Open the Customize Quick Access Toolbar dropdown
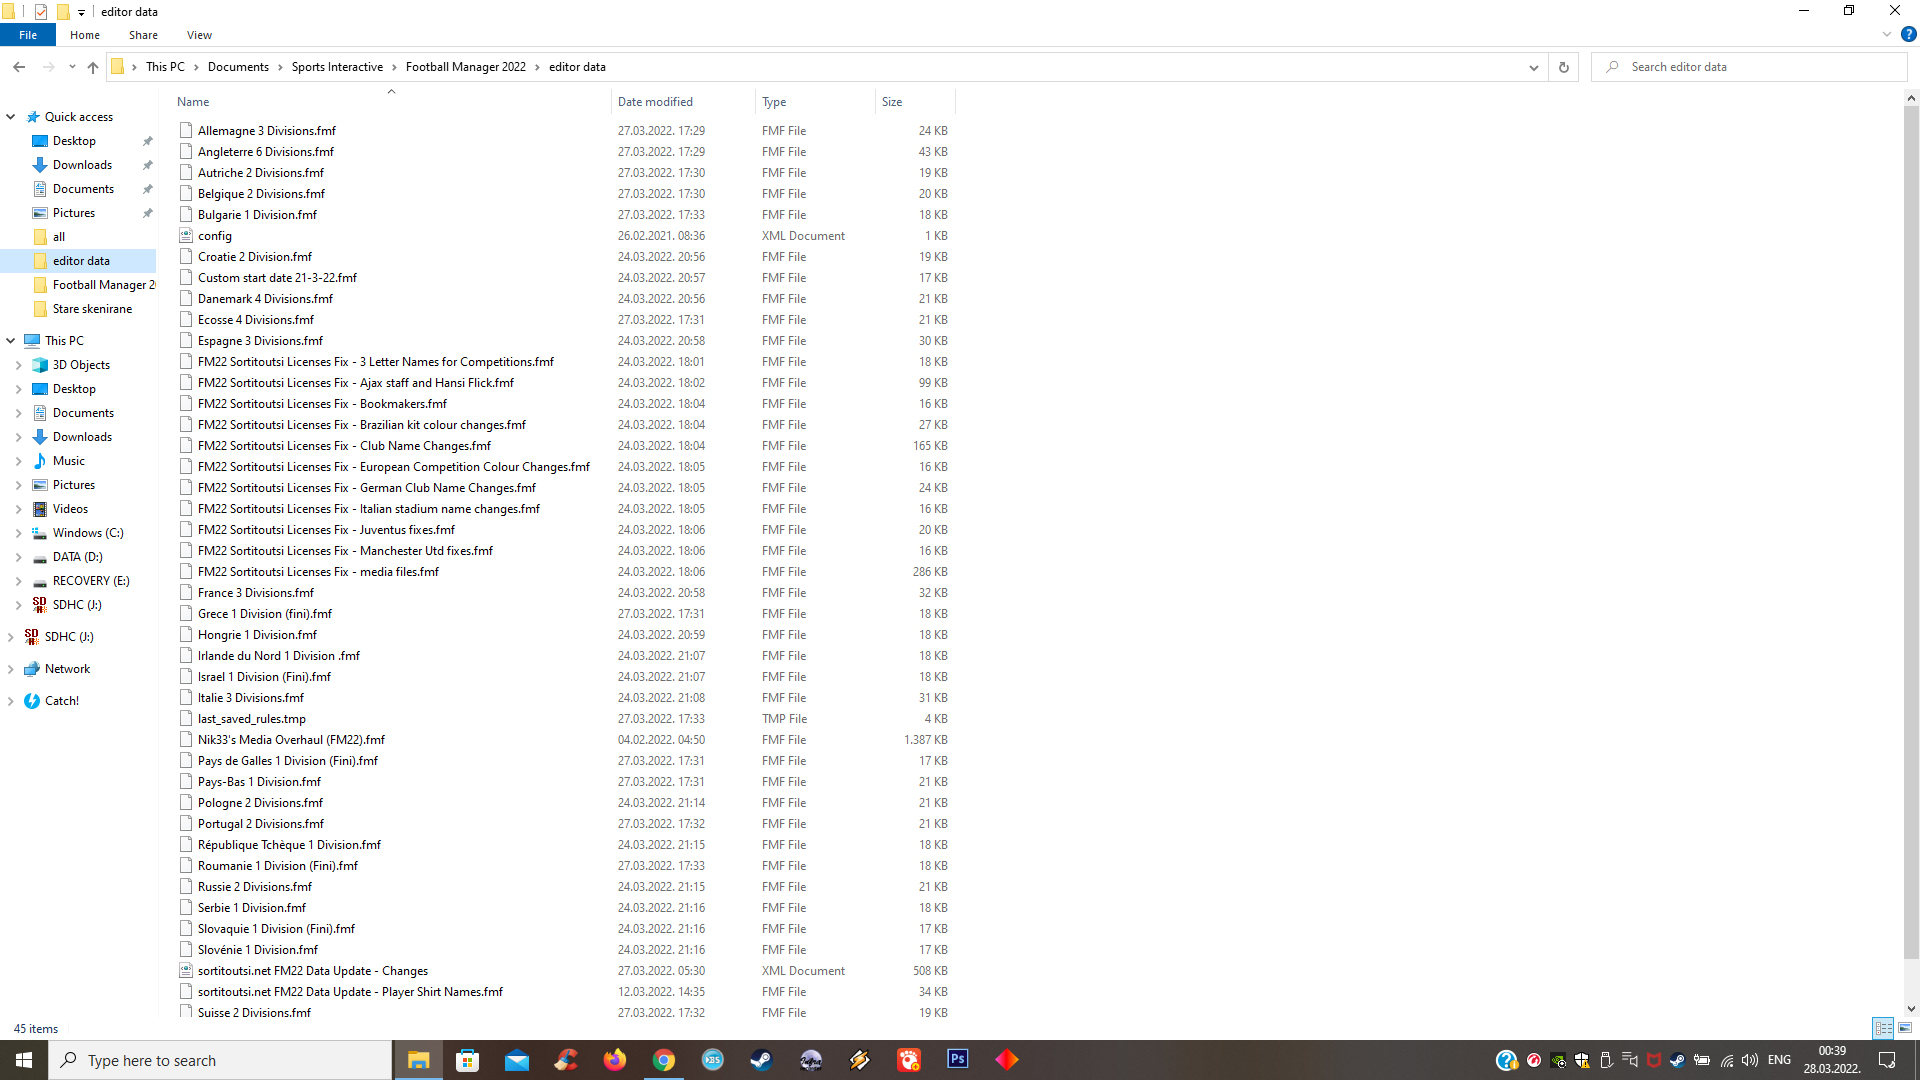The height and width of the screenshot is (1080, 1920). tap(82, 13)
